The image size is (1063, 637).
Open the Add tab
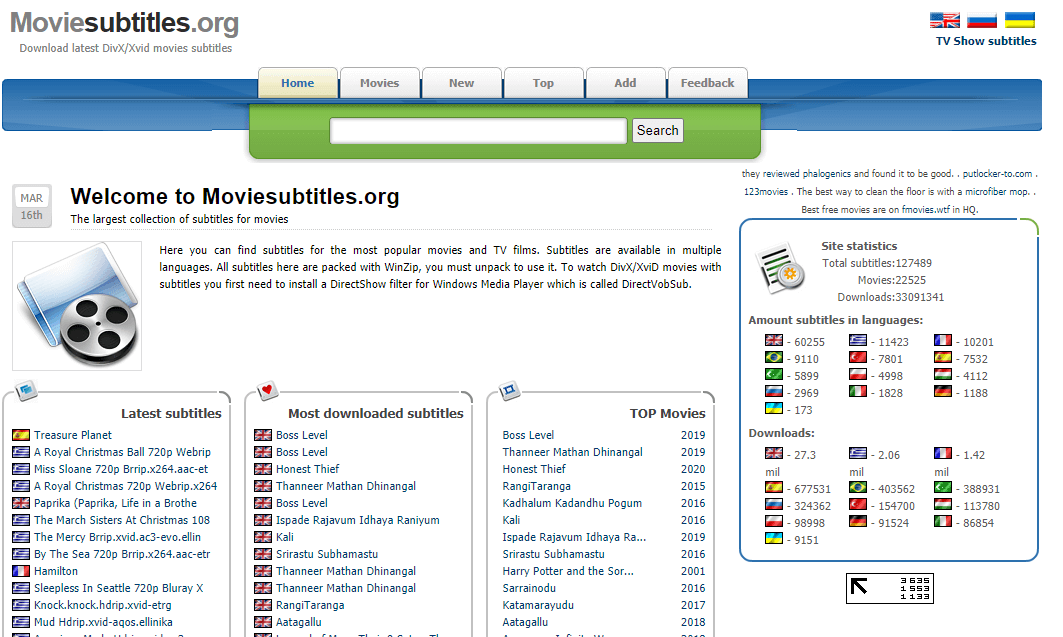pyautogui.click(x=626, y=83)
